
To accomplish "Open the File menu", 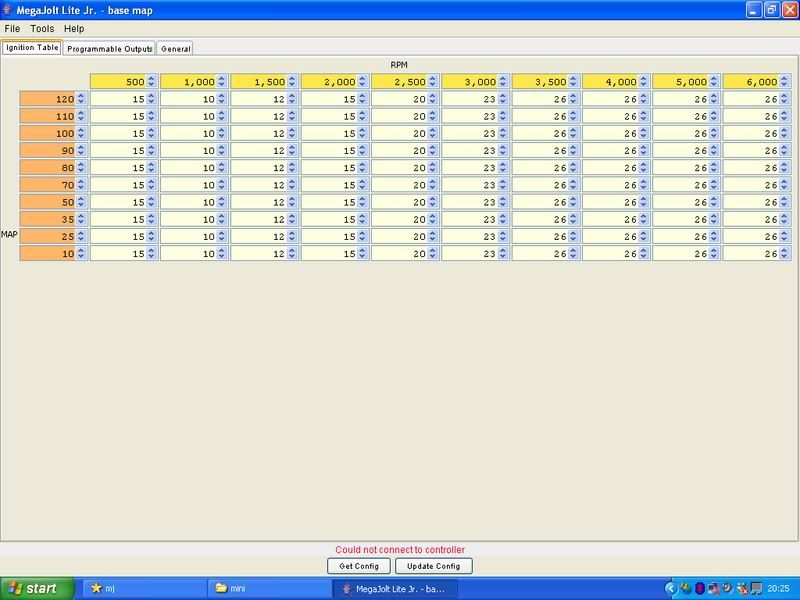I will tap(12, 29).
